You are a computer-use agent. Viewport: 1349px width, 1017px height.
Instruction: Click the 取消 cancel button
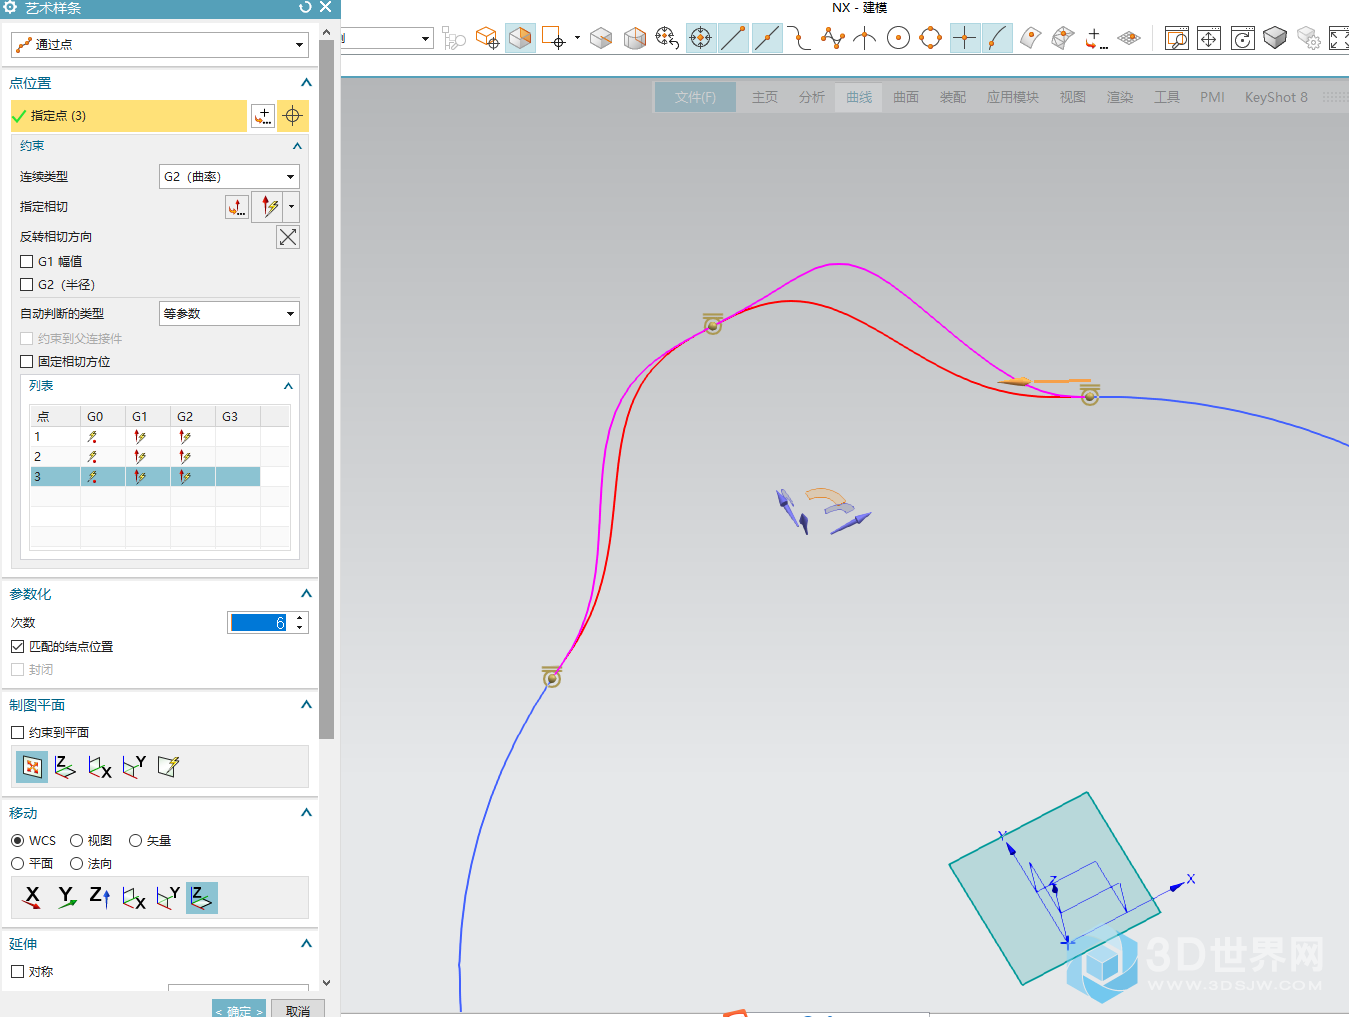click(x=298, y=1009)
